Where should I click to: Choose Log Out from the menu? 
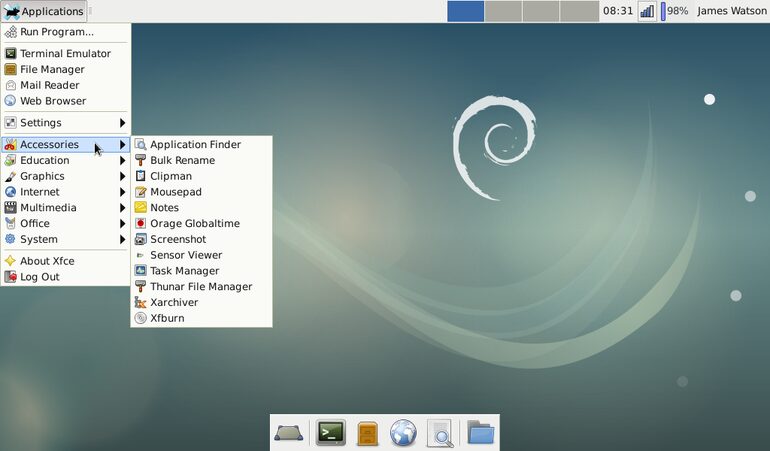pos(66,277)
